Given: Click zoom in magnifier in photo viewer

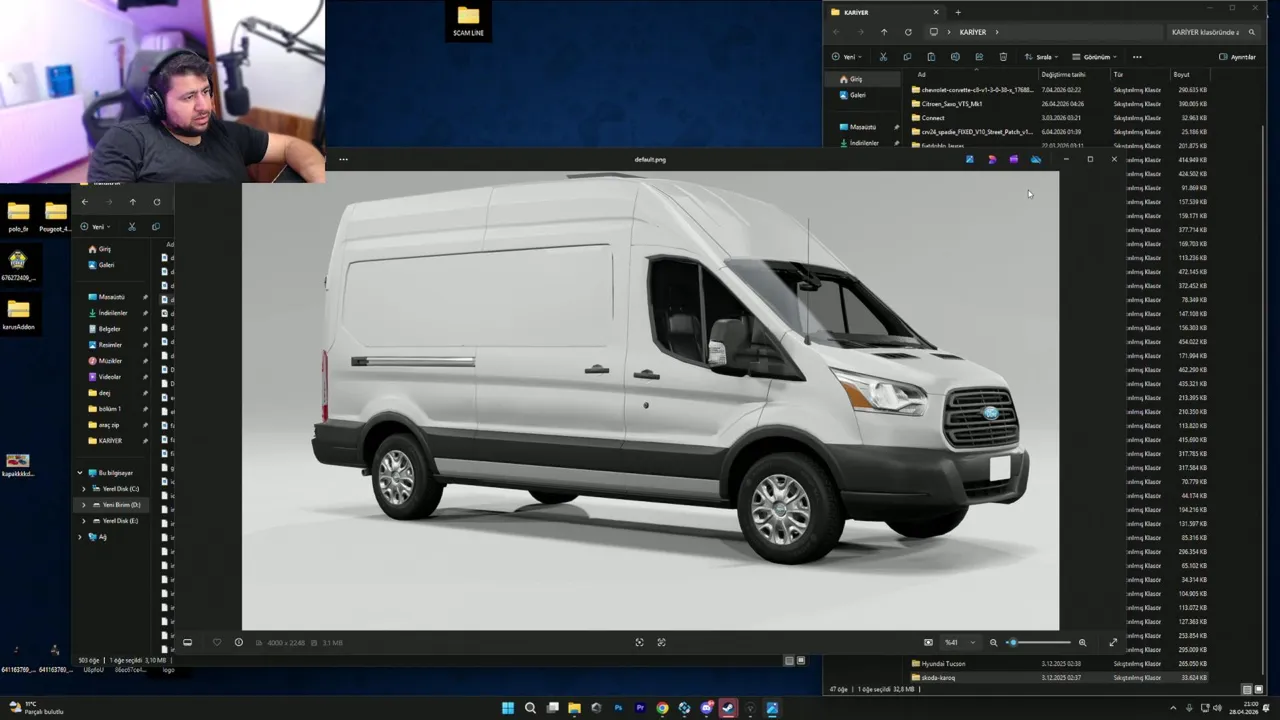Looking at the screenshot, I should [x=1082, y=643].
